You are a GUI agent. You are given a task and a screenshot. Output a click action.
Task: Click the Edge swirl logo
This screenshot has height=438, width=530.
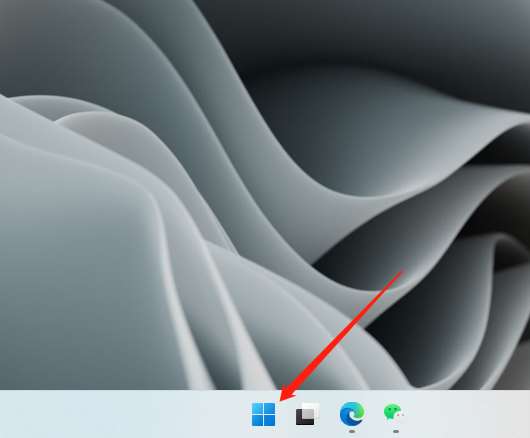coord(352,413)
